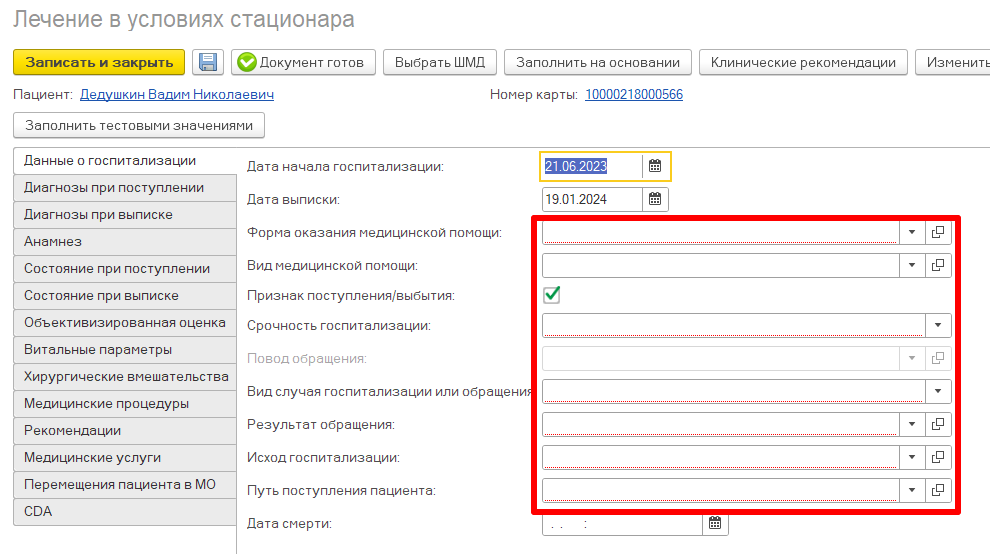Open selection form for Результат обращения

pyautogui.click(x=938, y=424)
